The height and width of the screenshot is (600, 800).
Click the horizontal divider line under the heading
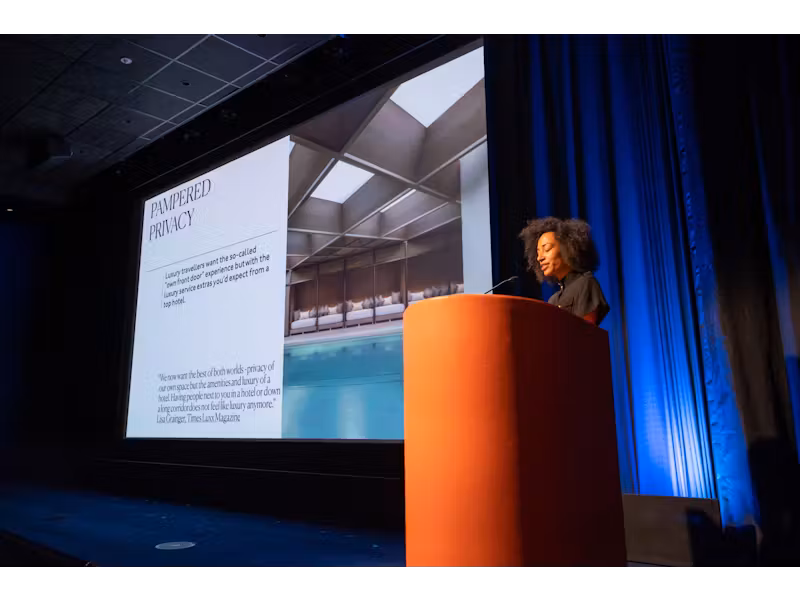pyautogui.click(x=214, y=265)
